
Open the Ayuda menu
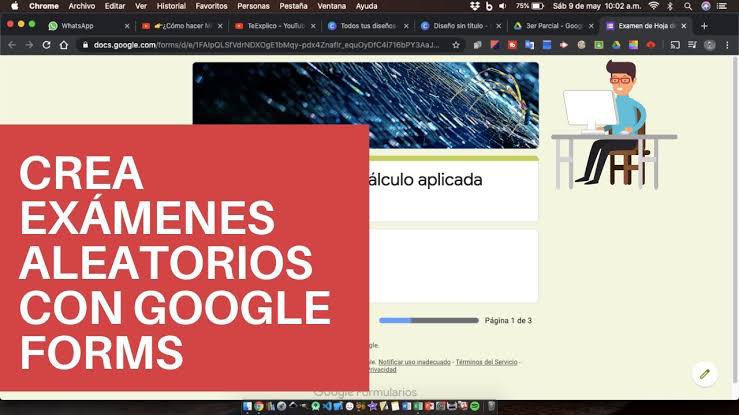point(366,6)
